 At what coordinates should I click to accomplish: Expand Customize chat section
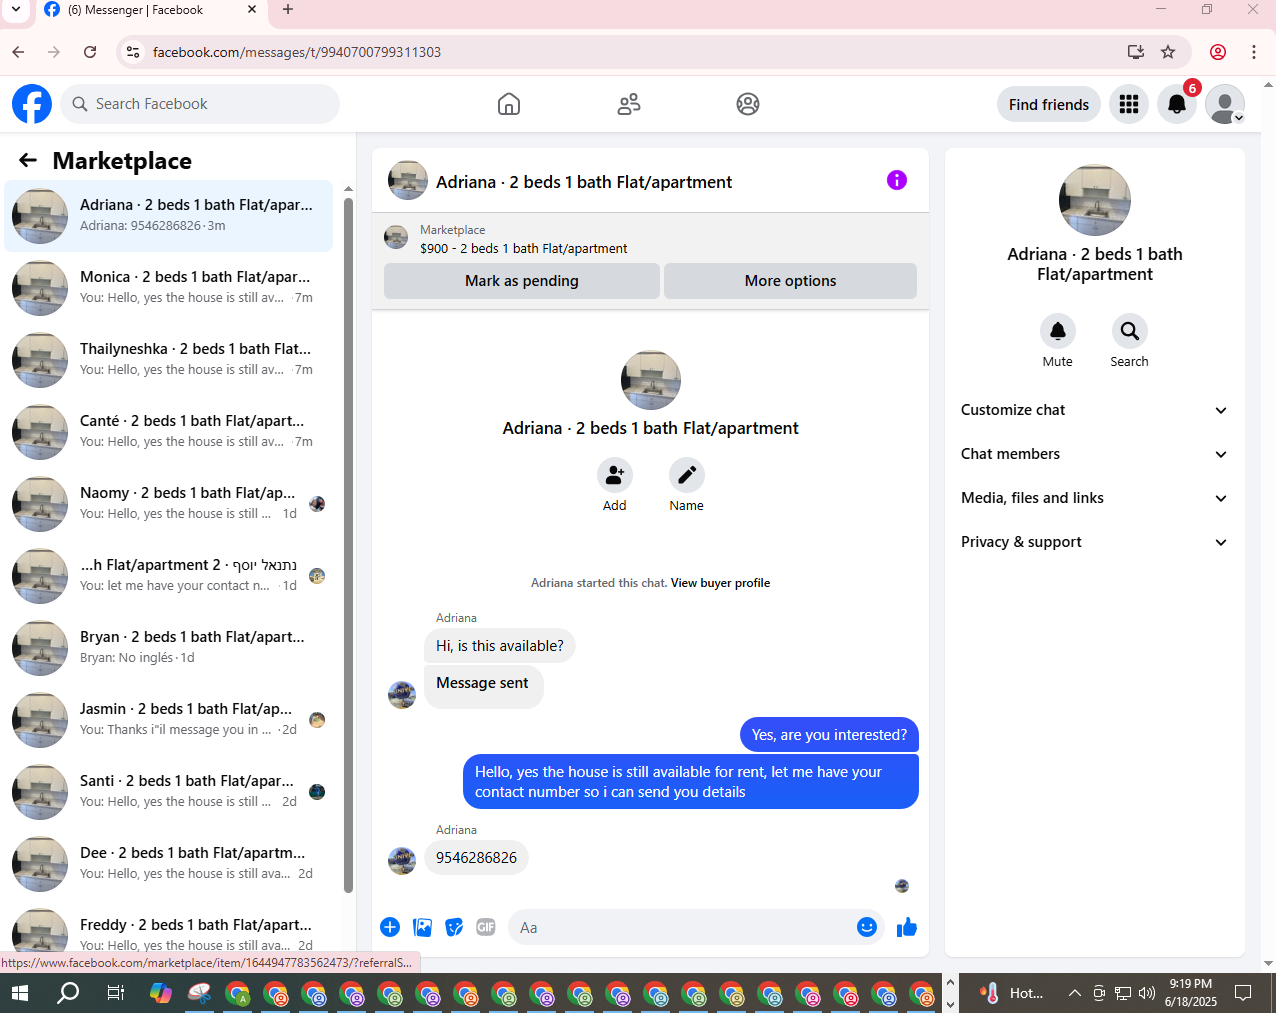1095,410
